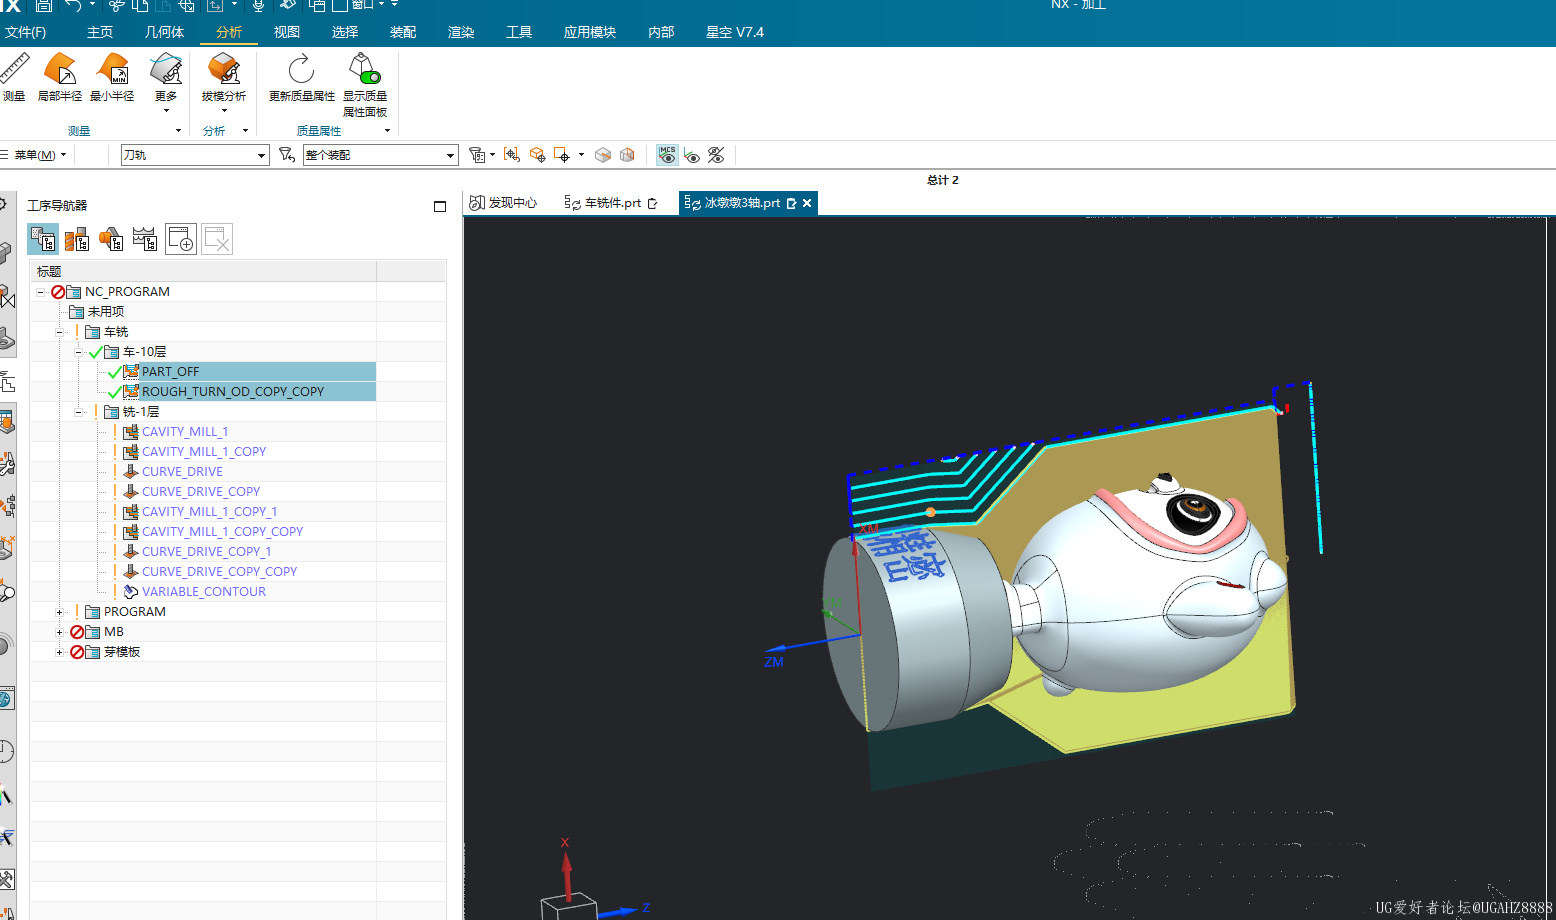
Task: Open the 拔模分析 dropdown arrow
Action: tap(224, 111)
